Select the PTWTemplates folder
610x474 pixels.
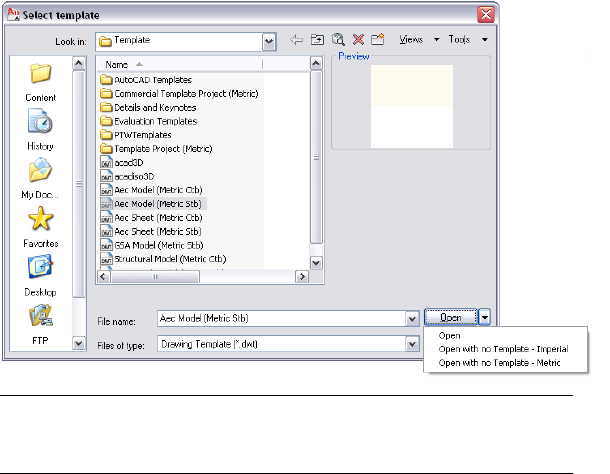136,135
